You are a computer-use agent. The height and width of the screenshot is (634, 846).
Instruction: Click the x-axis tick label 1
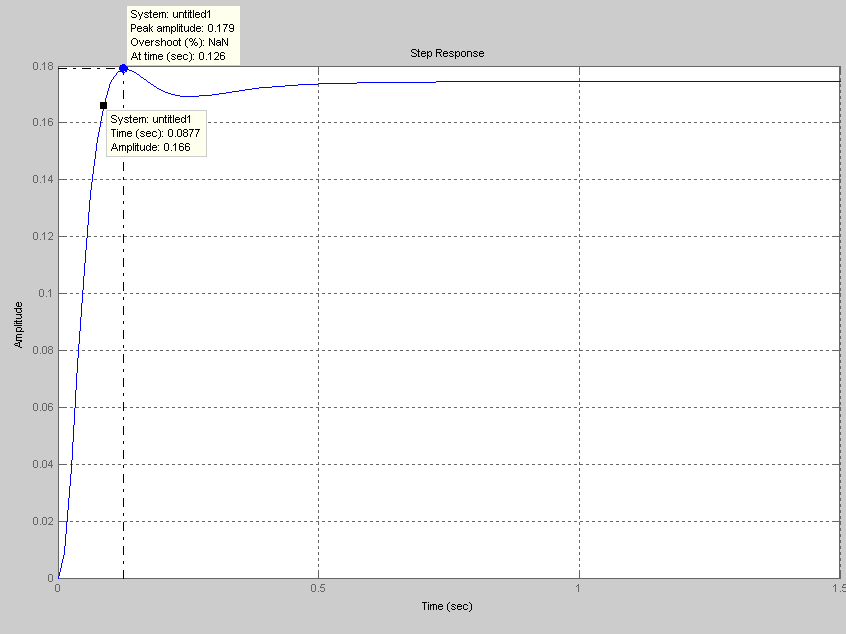[x=578, y=588]
